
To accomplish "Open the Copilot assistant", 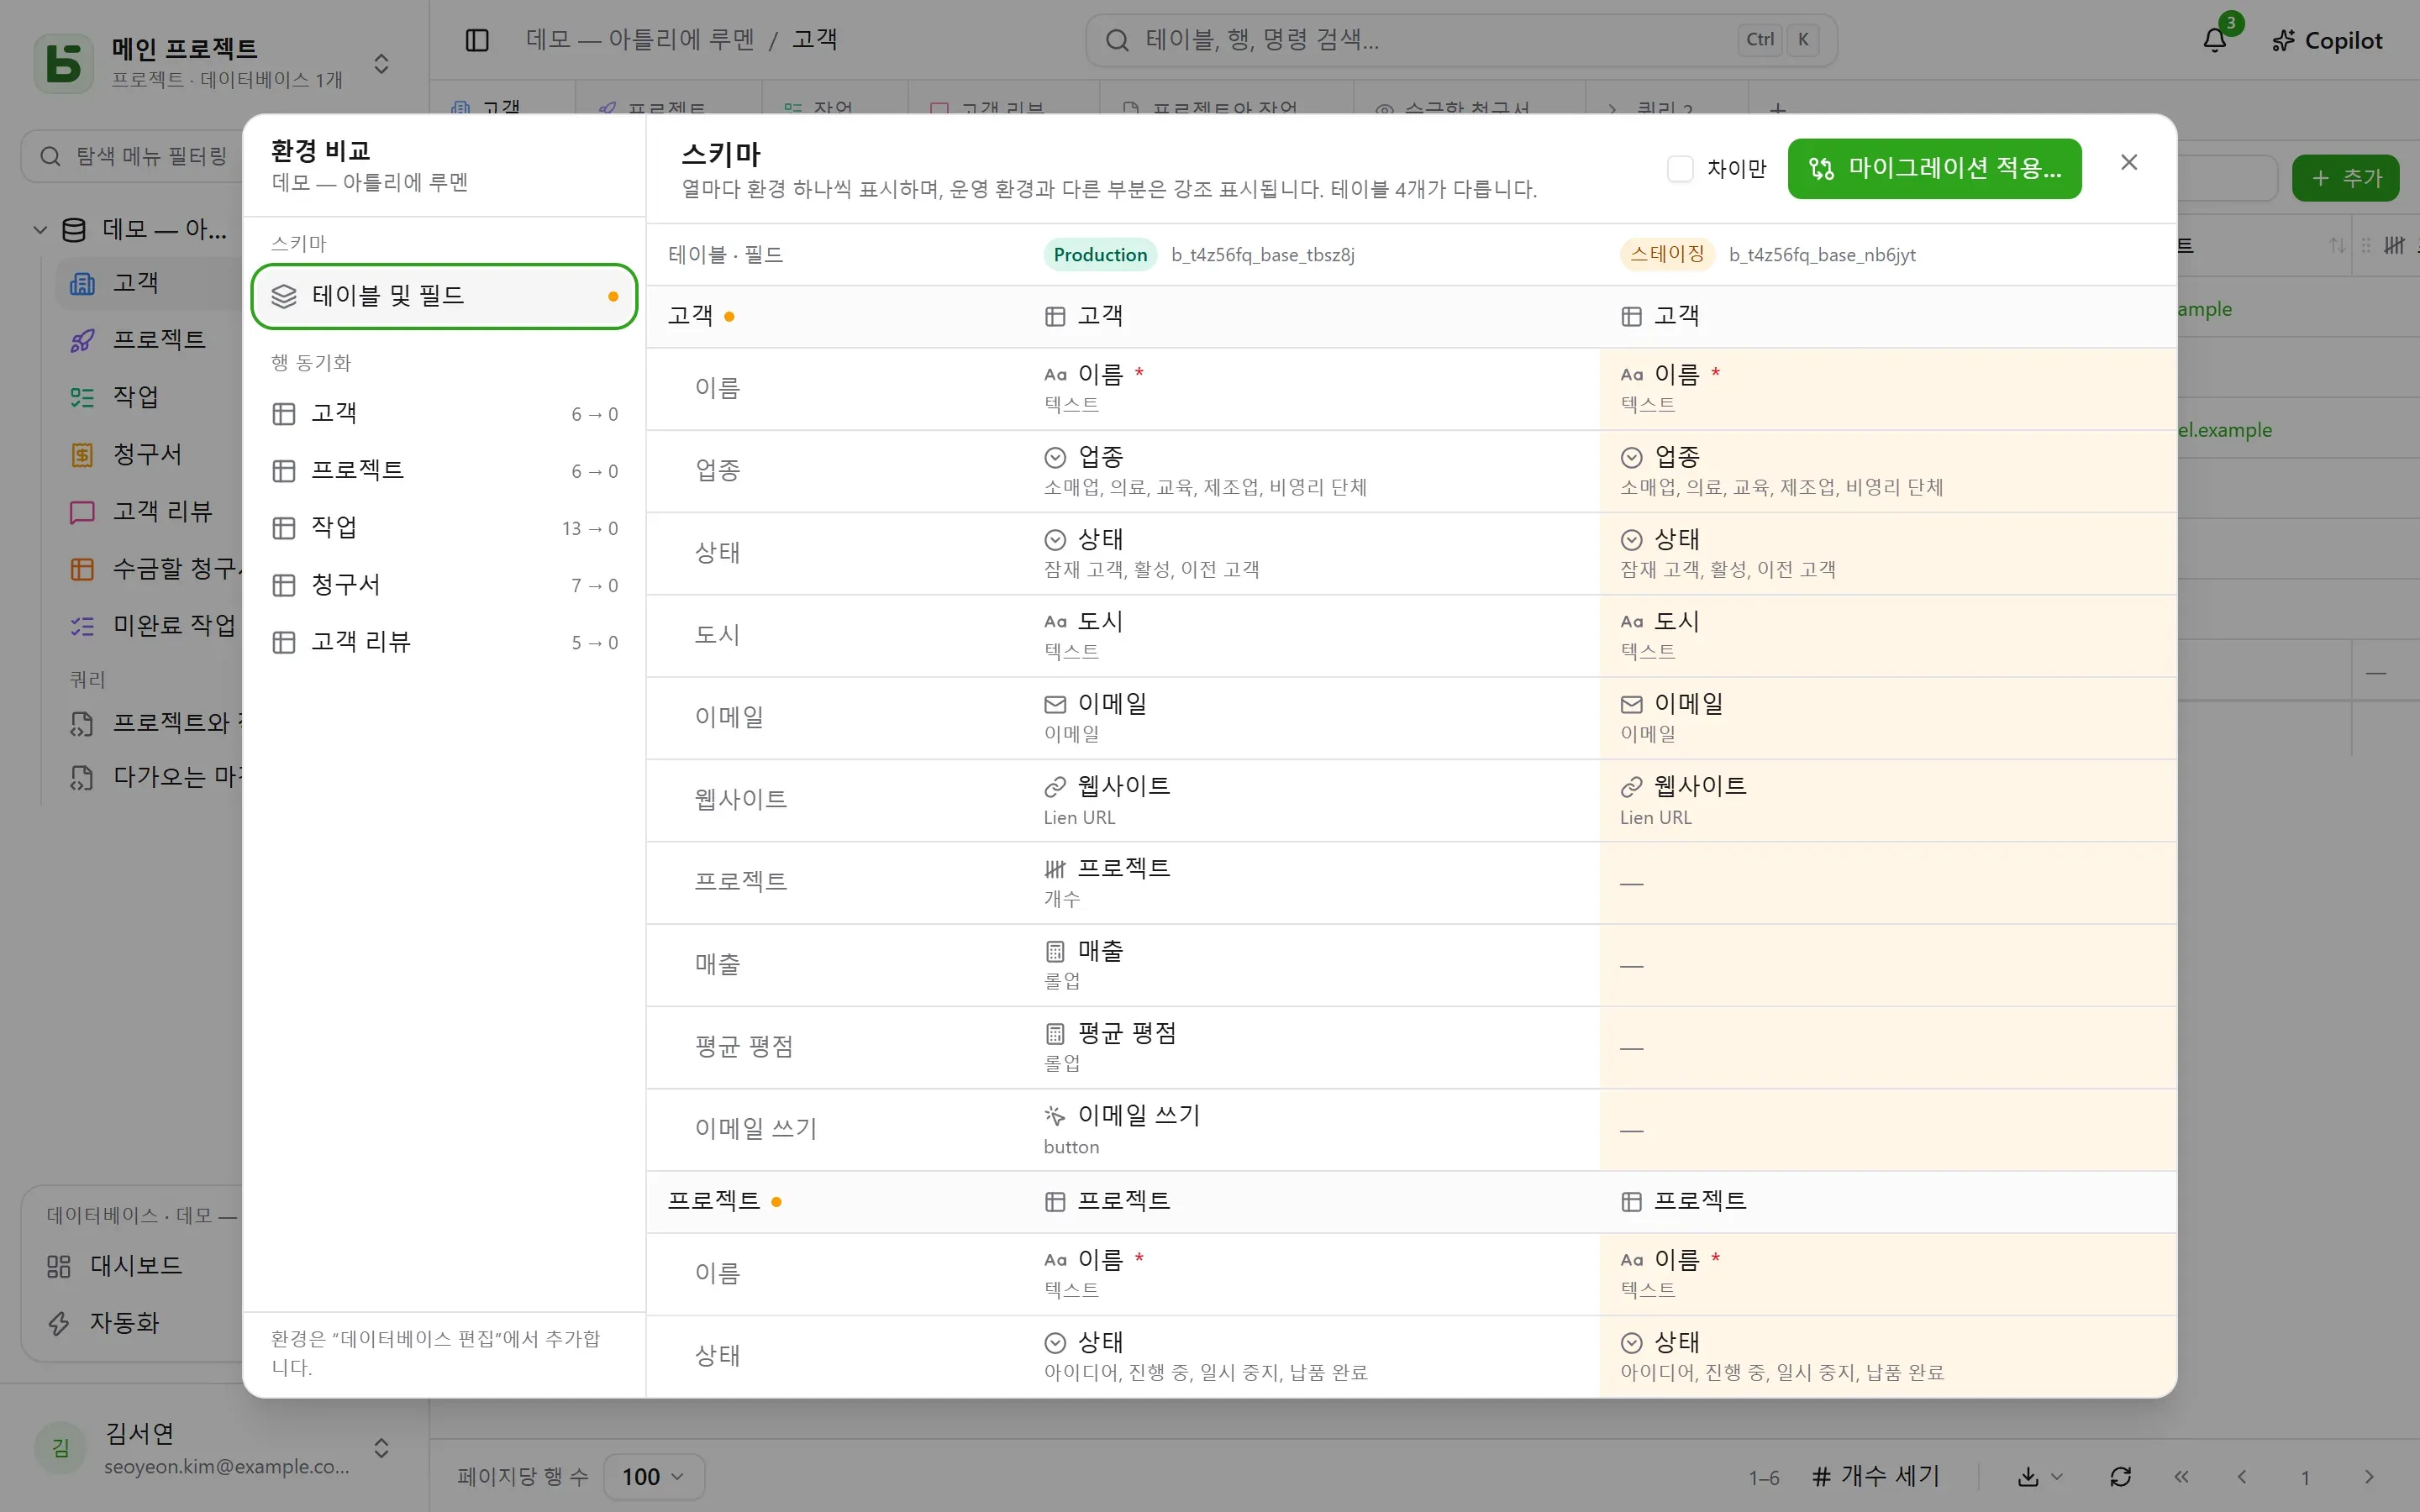I will (2327, 40).
